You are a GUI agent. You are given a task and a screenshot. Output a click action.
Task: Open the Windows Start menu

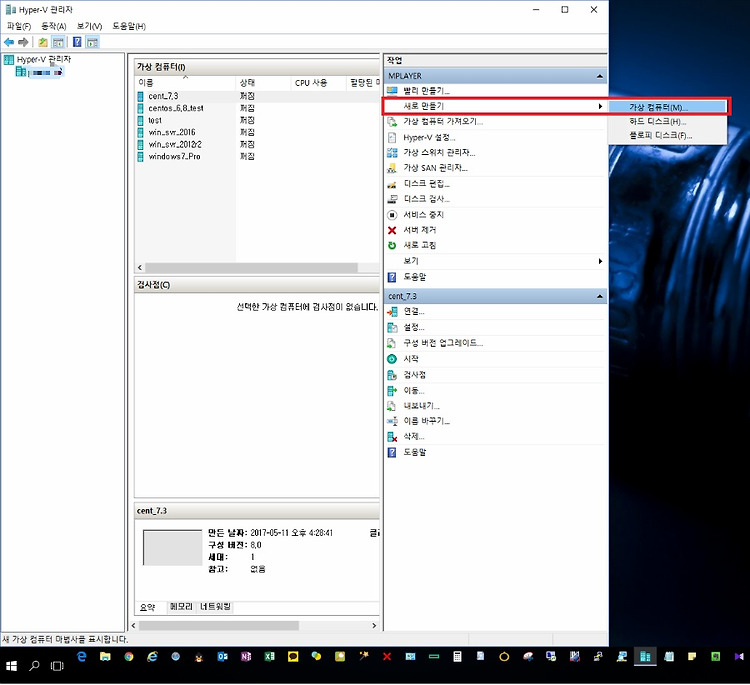tap(11, 666)
